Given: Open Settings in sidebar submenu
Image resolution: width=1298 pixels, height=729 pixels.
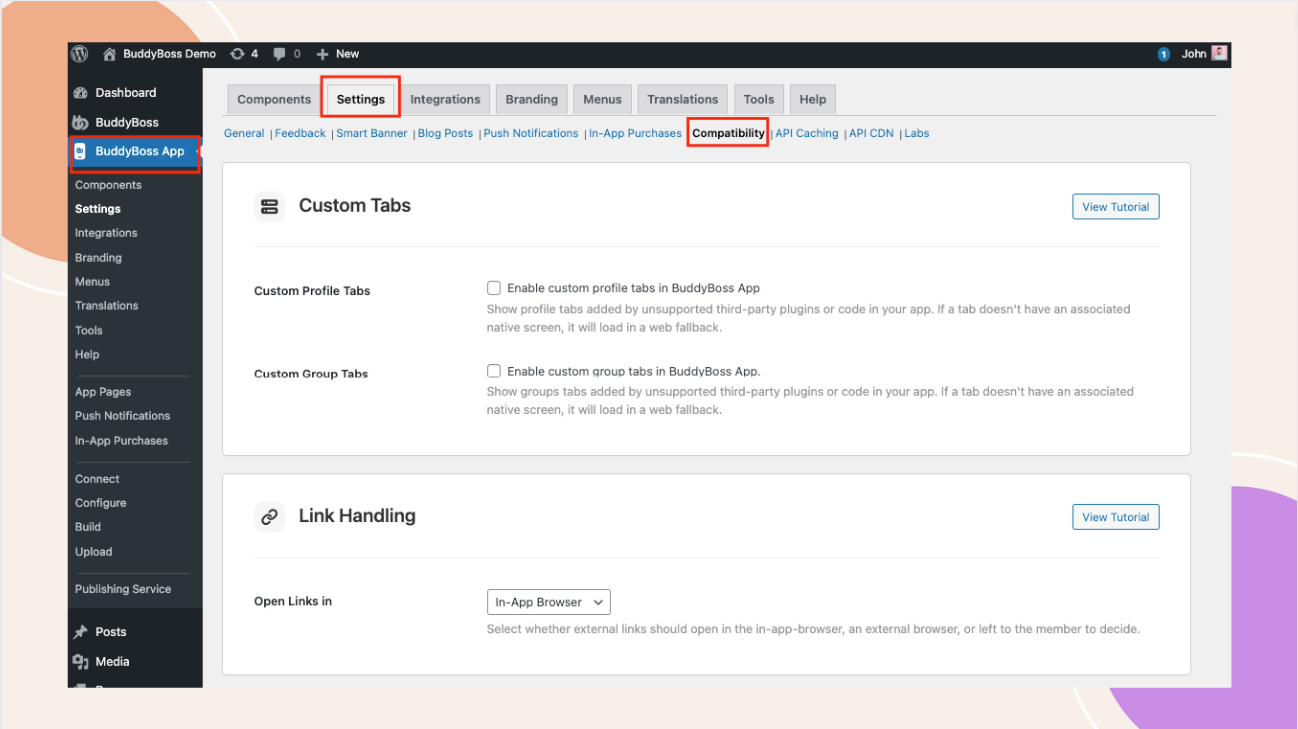Looking at the screenshot, I should coord(98,209).
